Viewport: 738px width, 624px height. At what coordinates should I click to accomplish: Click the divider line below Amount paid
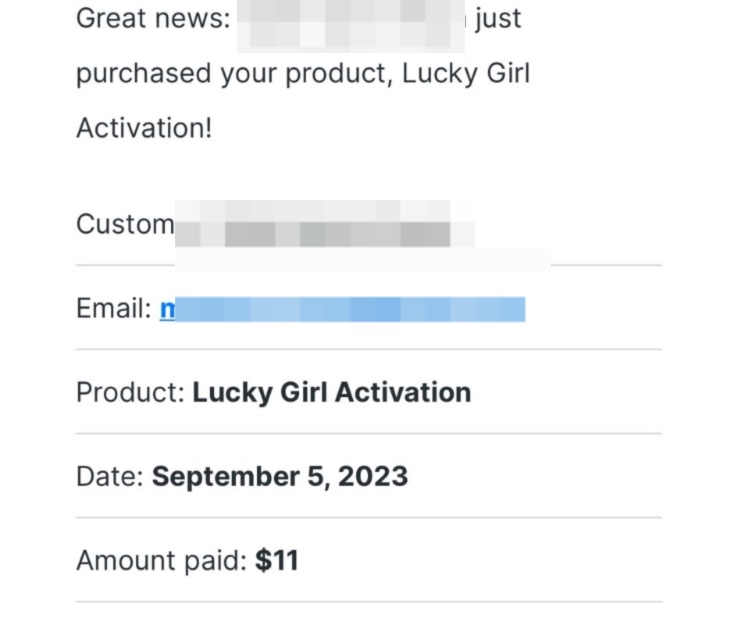[x=368, y=601]
